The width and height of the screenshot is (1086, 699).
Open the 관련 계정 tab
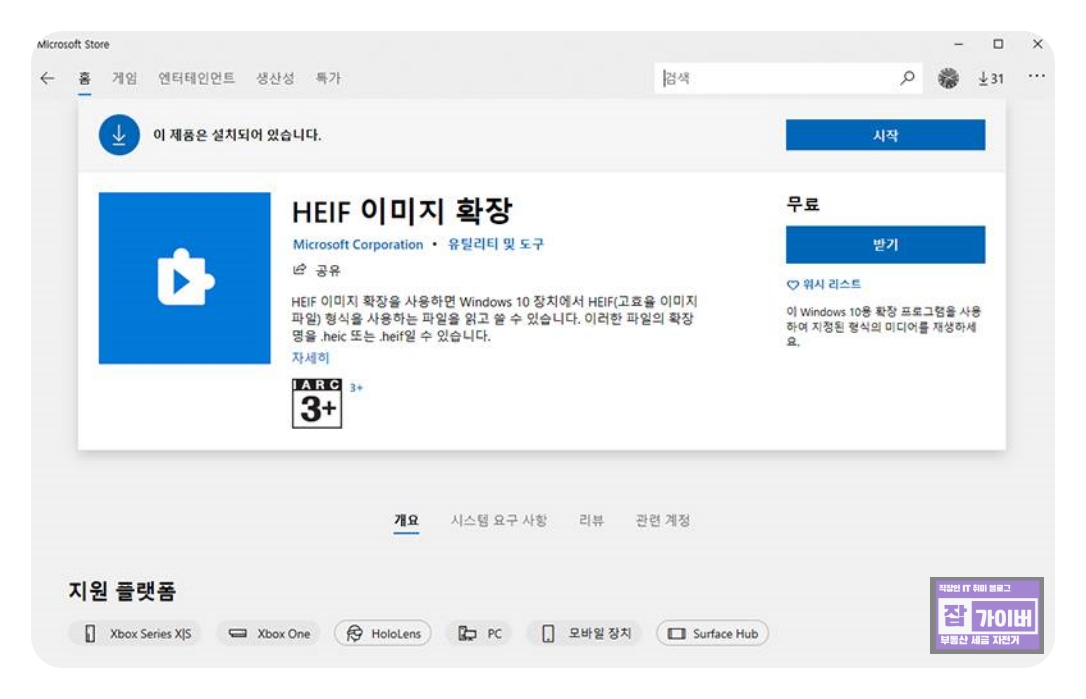[663, 520]
